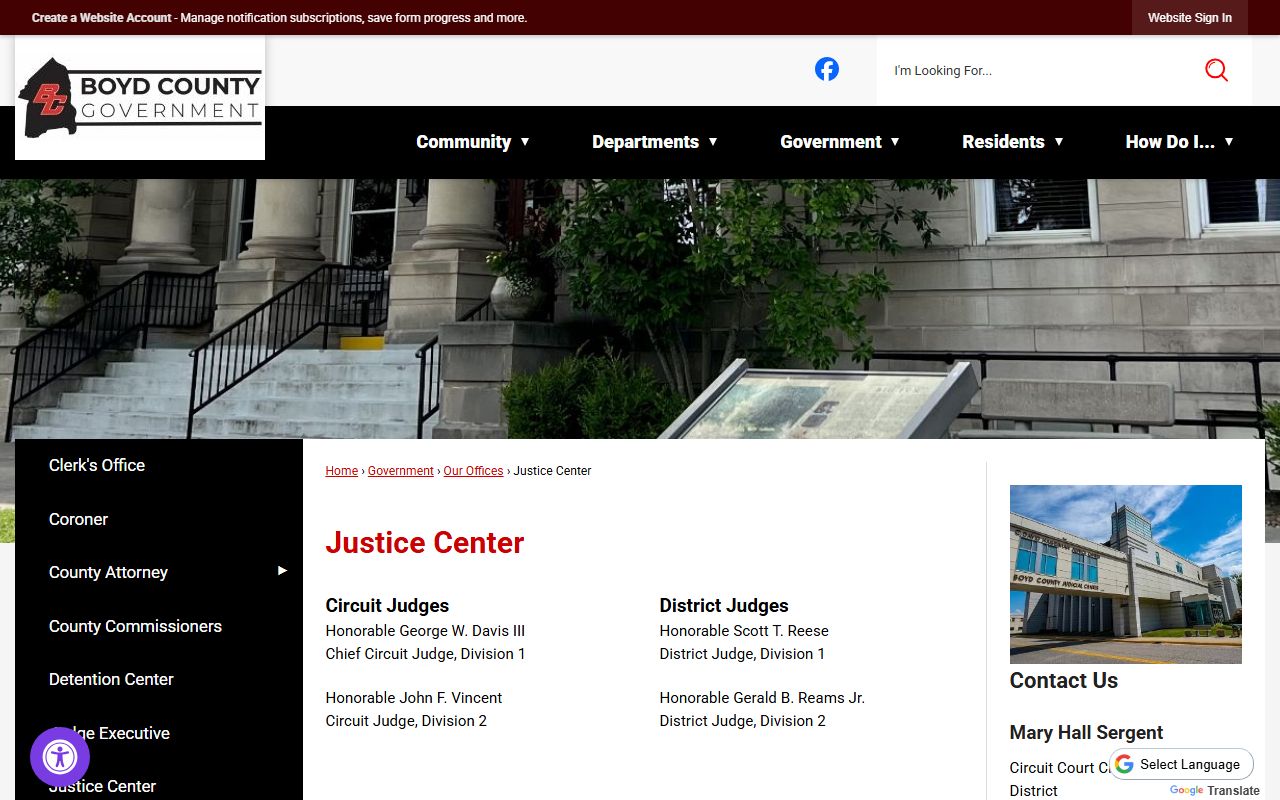
Task: Open the Boyd County Facebook page icon
Action: [826, 69]
